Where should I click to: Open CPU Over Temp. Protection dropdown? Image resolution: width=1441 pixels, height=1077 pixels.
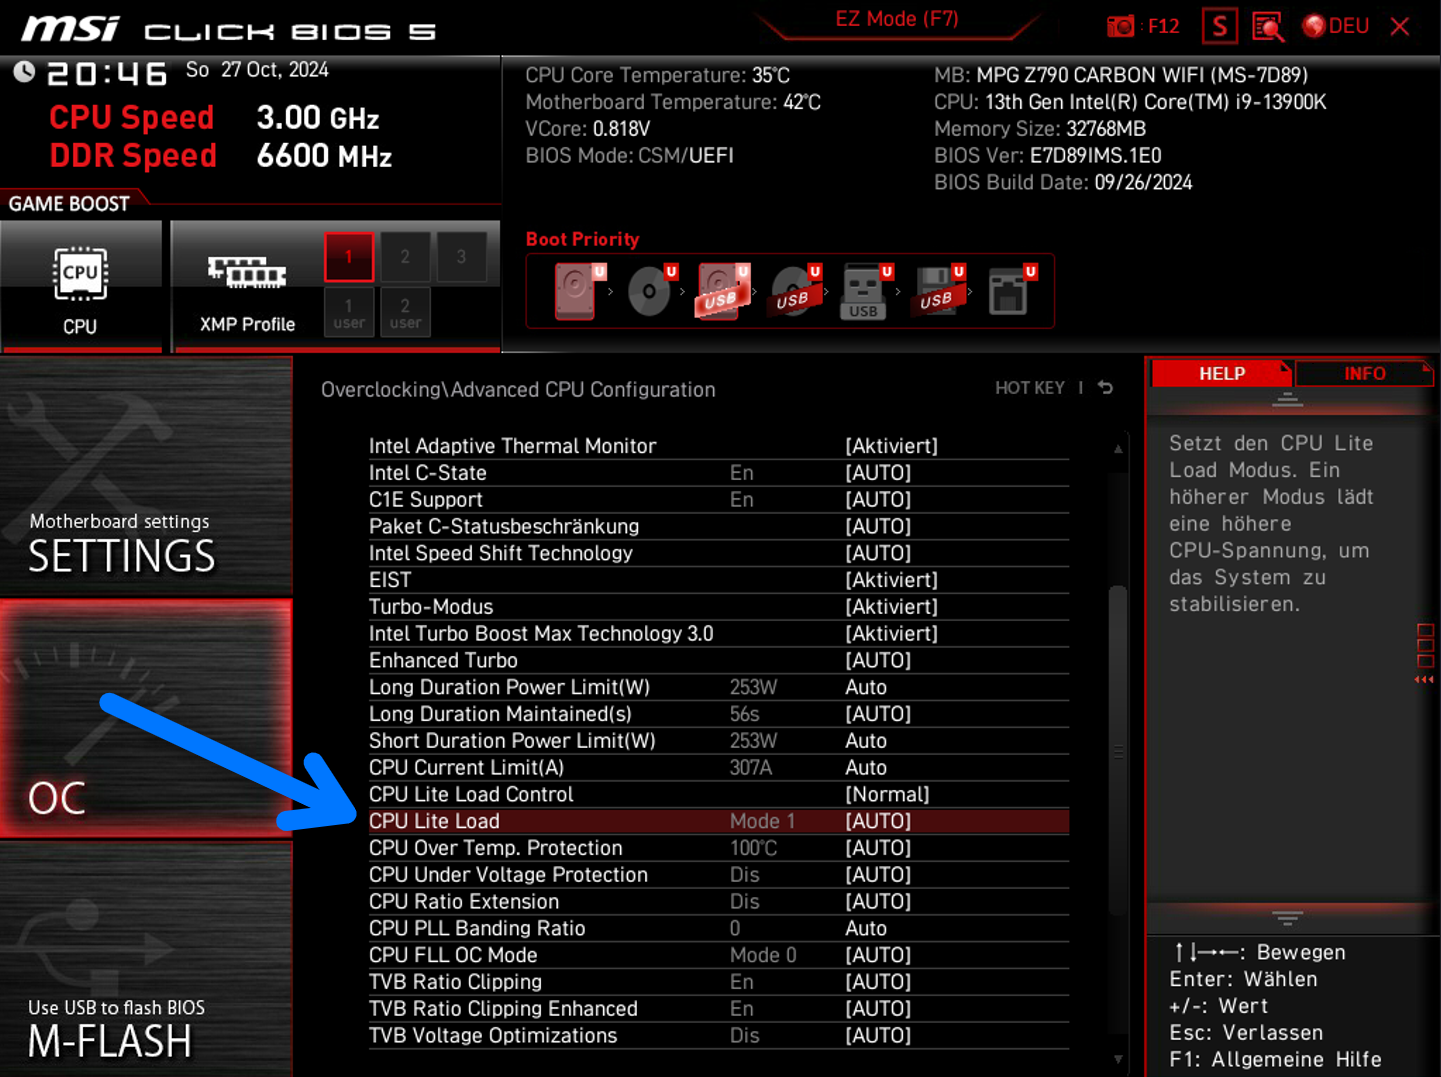[x=878, y=848]
